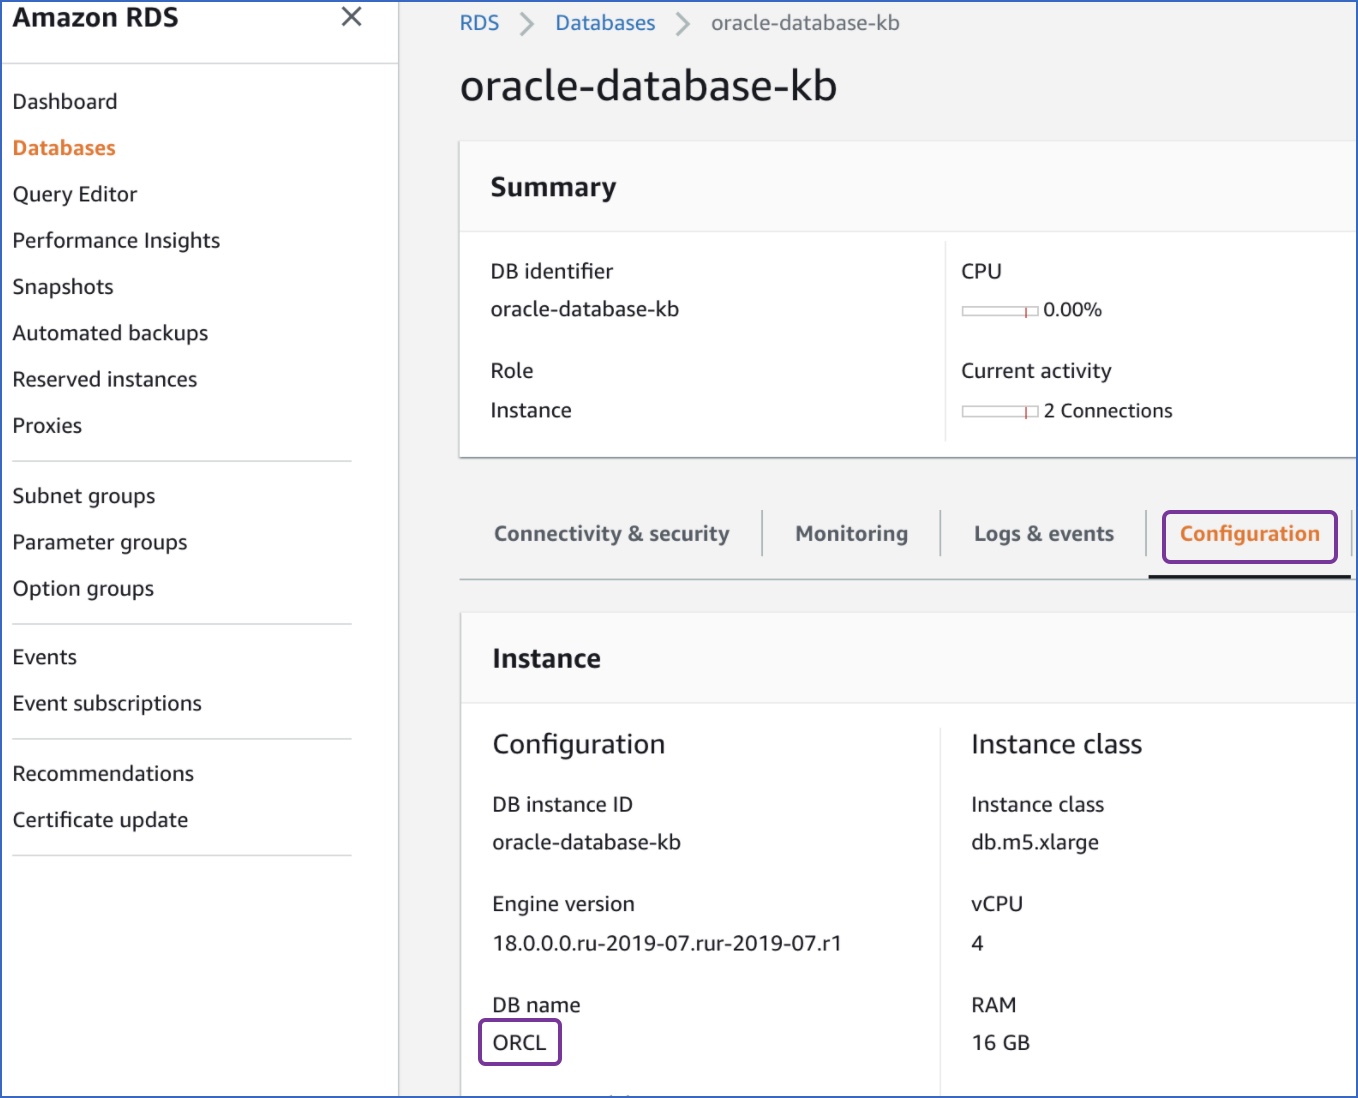Click the DB instance ID value under Configuration
The height and width of the screenshot is (1098, 1358).
pyautogui.click(x=587, y=842)
